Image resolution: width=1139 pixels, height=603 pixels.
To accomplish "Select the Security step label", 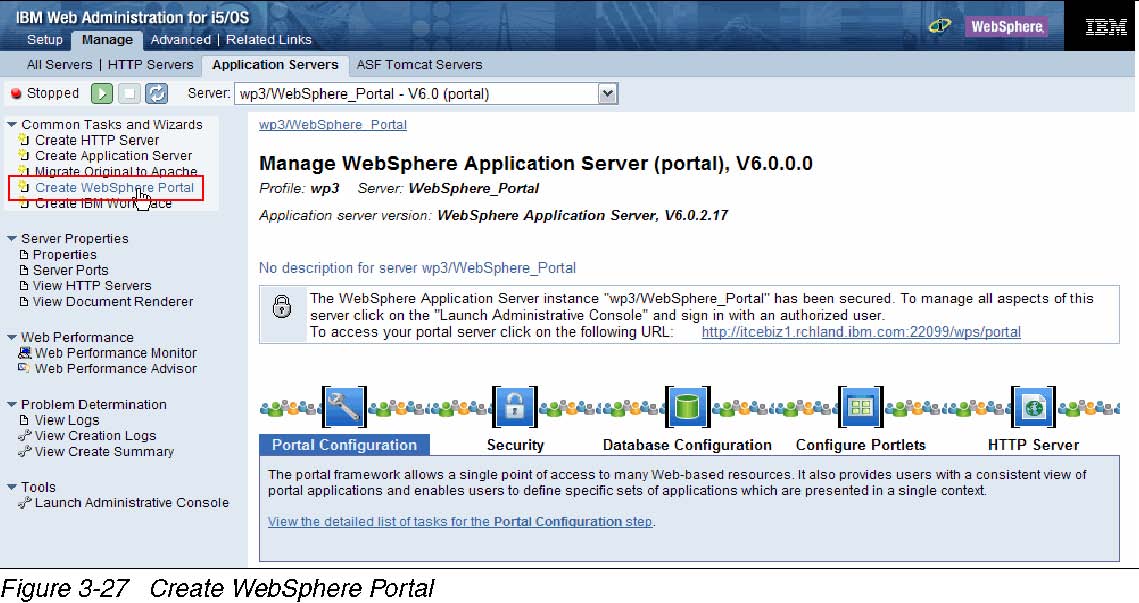I will pos(515,445).
